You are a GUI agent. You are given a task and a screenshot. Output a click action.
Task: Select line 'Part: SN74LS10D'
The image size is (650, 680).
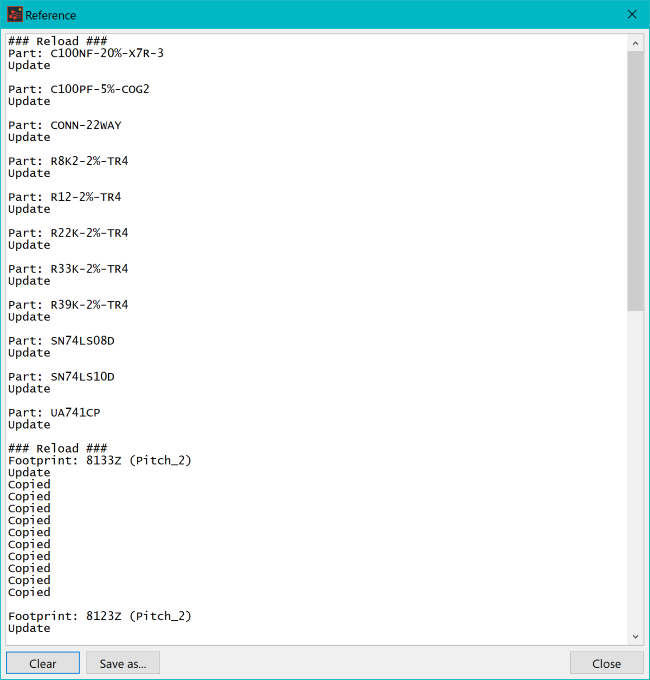tap(61, 377)
